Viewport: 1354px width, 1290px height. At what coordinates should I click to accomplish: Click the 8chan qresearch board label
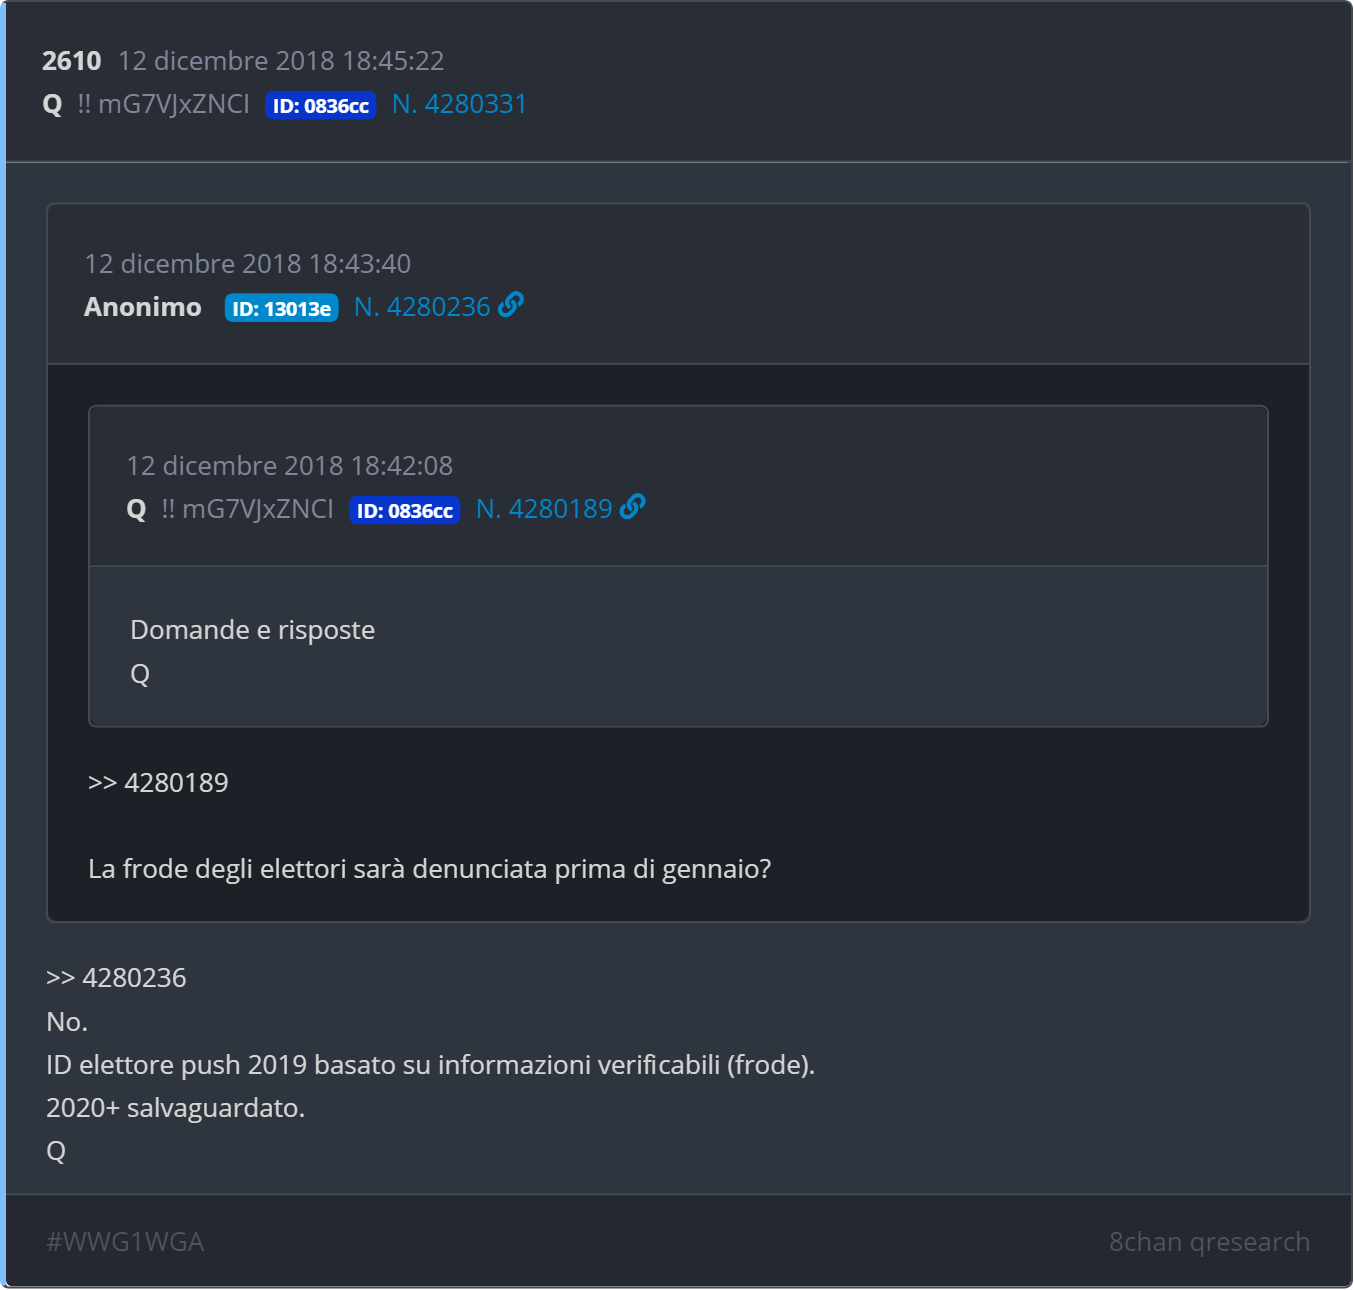(x=1208, y=1241)
